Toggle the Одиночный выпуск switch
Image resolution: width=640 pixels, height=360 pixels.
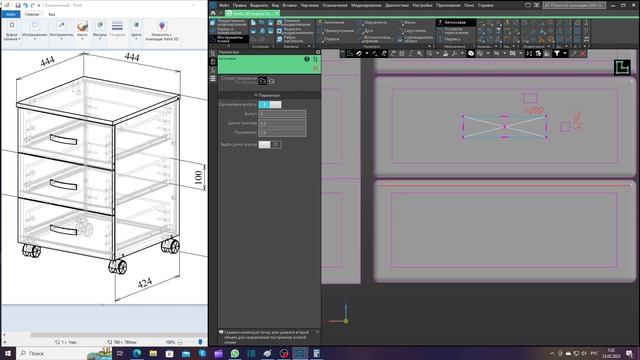270,105
